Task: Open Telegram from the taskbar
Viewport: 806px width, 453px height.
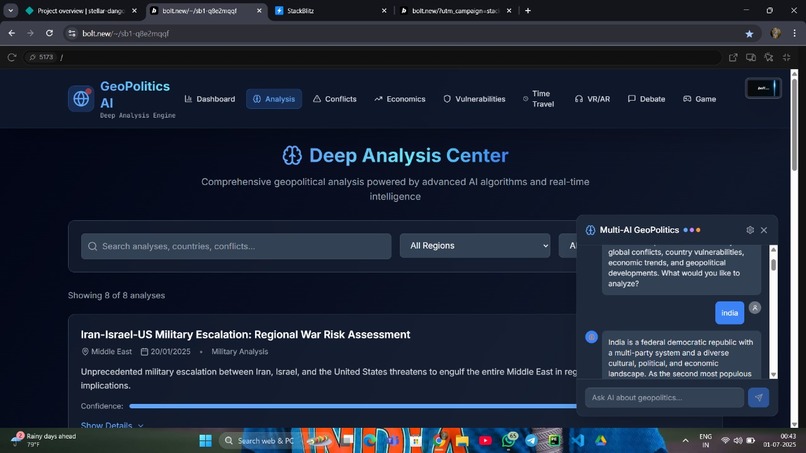Action: pos(531,441)
